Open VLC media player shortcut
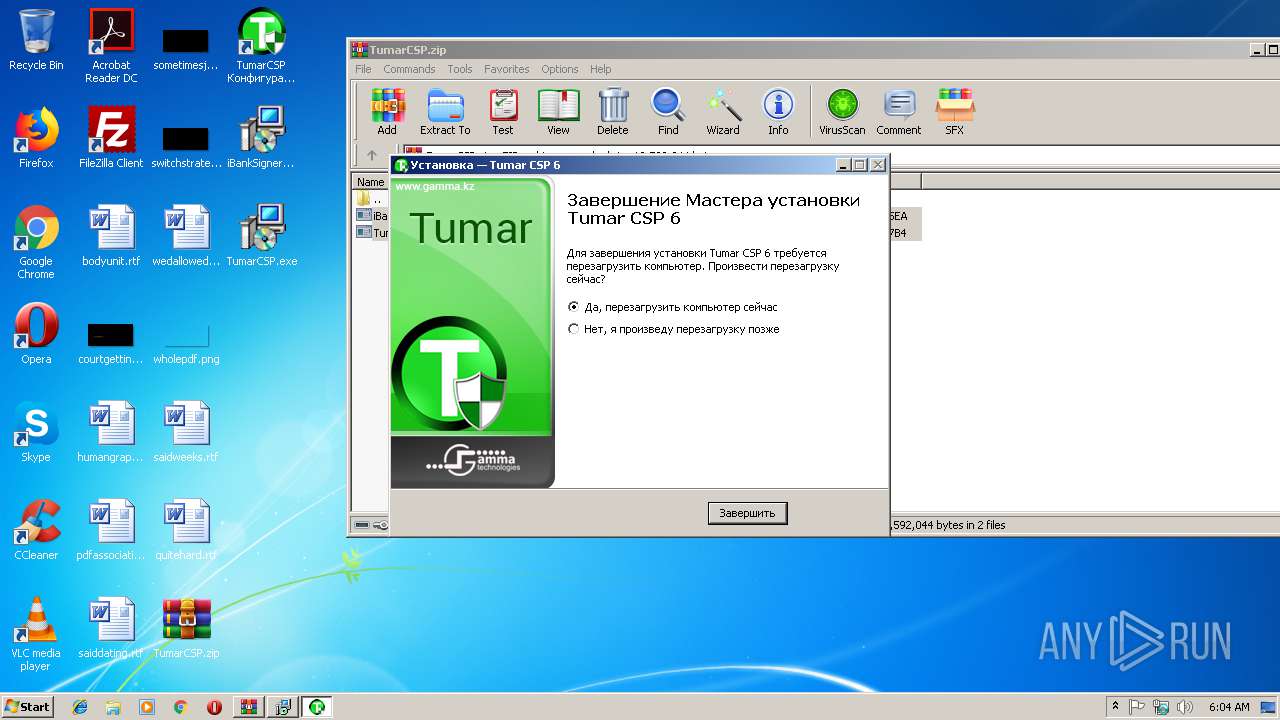1280x720 pixels. coord(36,634)
